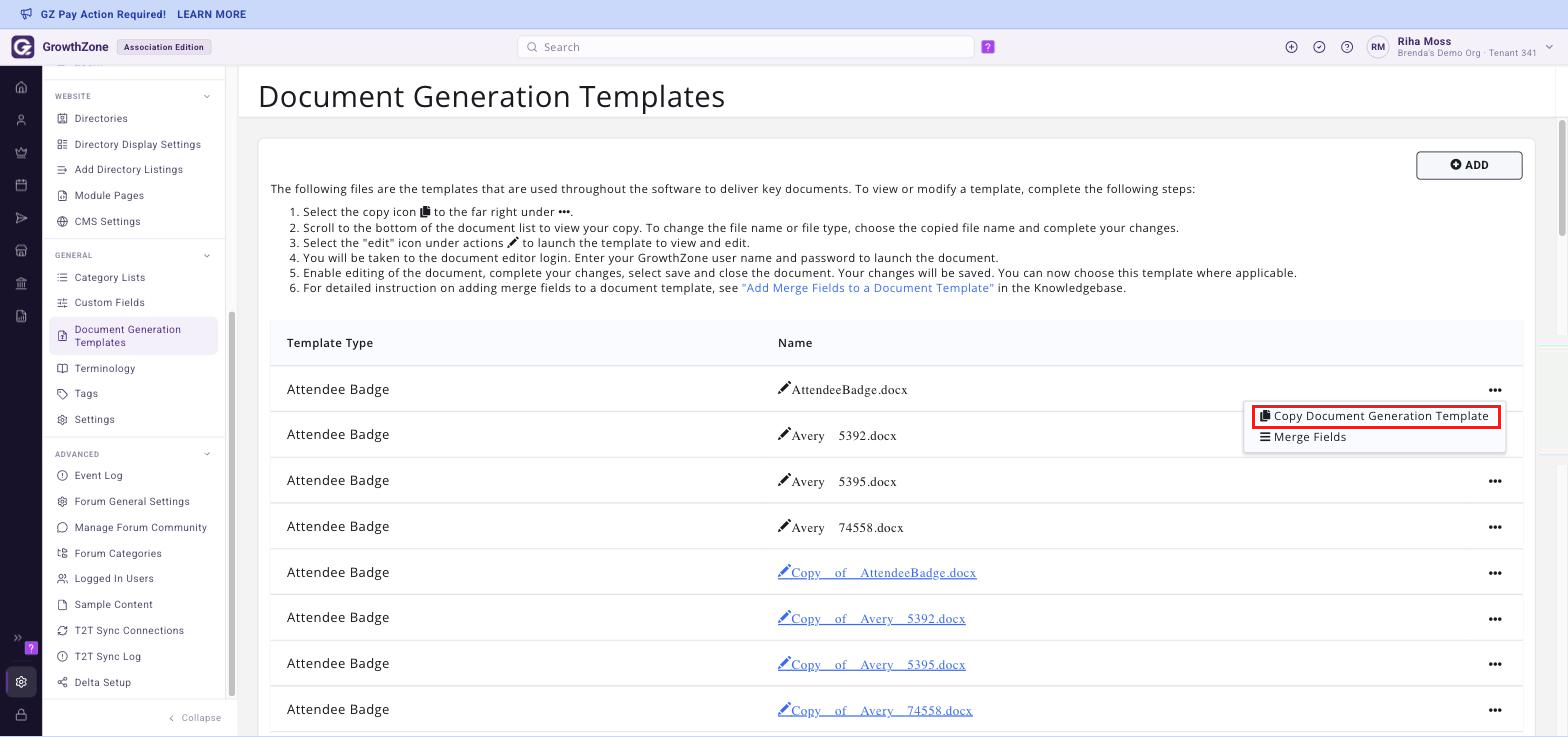Click the GrowthZone logo
Image resolution: width=1568 pixels, height=737 pixels.
(x=23, y=47)
